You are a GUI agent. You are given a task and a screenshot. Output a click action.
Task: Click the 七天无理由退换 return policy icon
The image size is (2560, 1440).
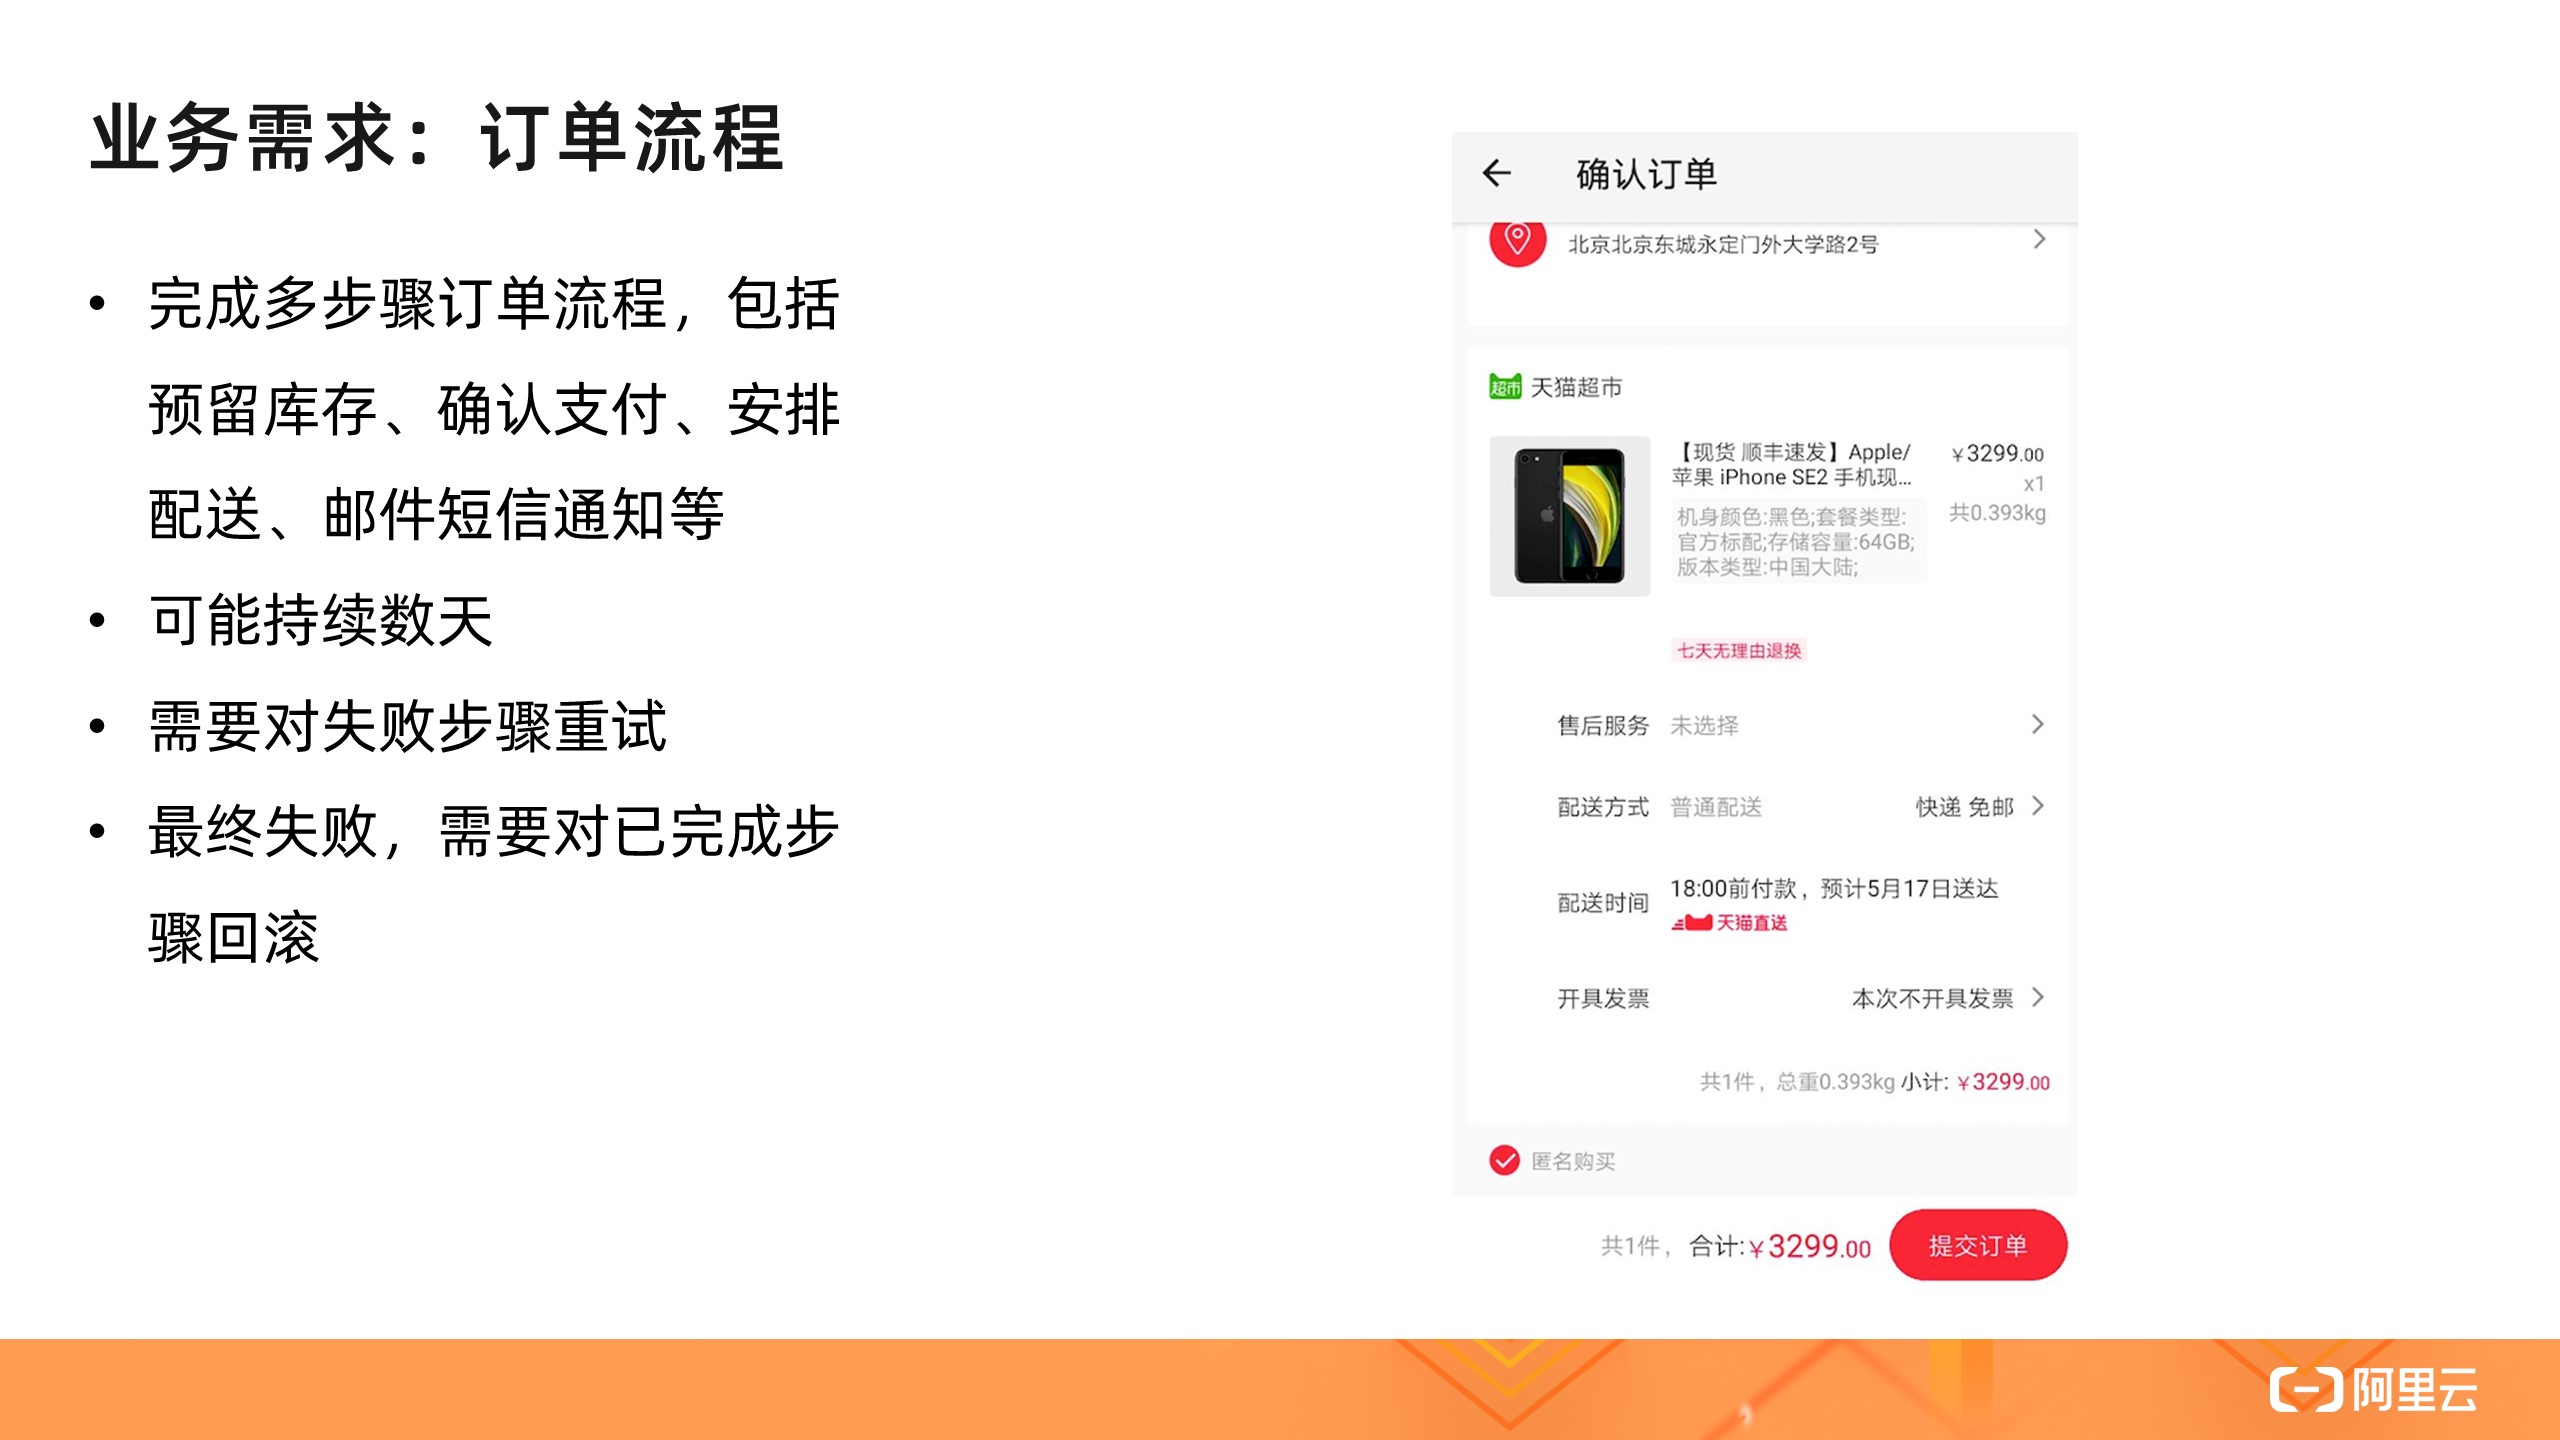pyautogui.click(x=1741, y=652)
